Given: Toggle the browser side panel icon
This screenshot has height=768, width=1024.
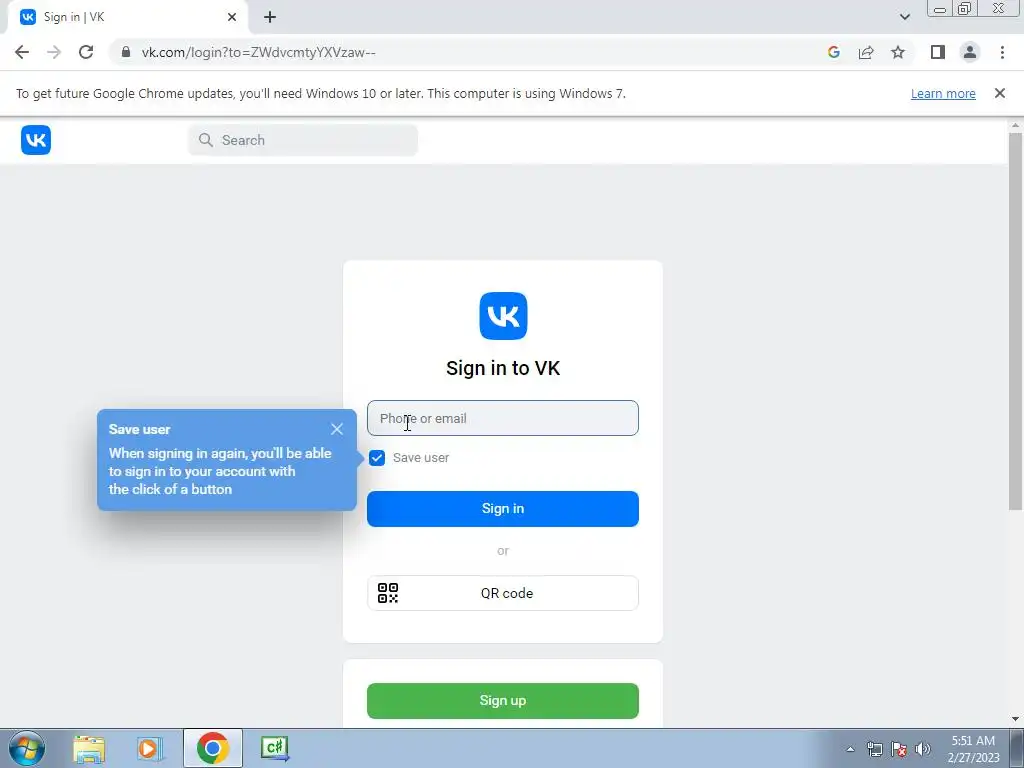Looking at the screenshot, I should click(938, 52).
